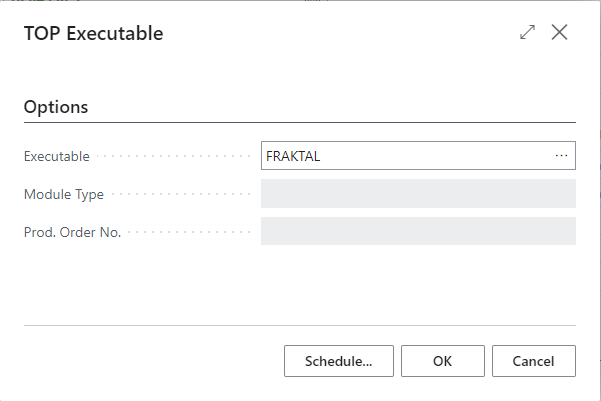
Task: Collapse the Options section heading
Action: click(x=56, y=106)
